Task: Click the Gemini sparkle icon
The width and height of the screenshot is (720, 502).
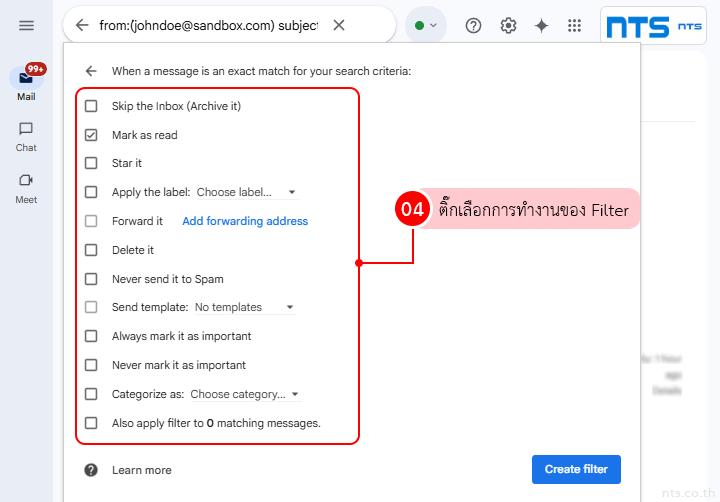Action: 541,26
